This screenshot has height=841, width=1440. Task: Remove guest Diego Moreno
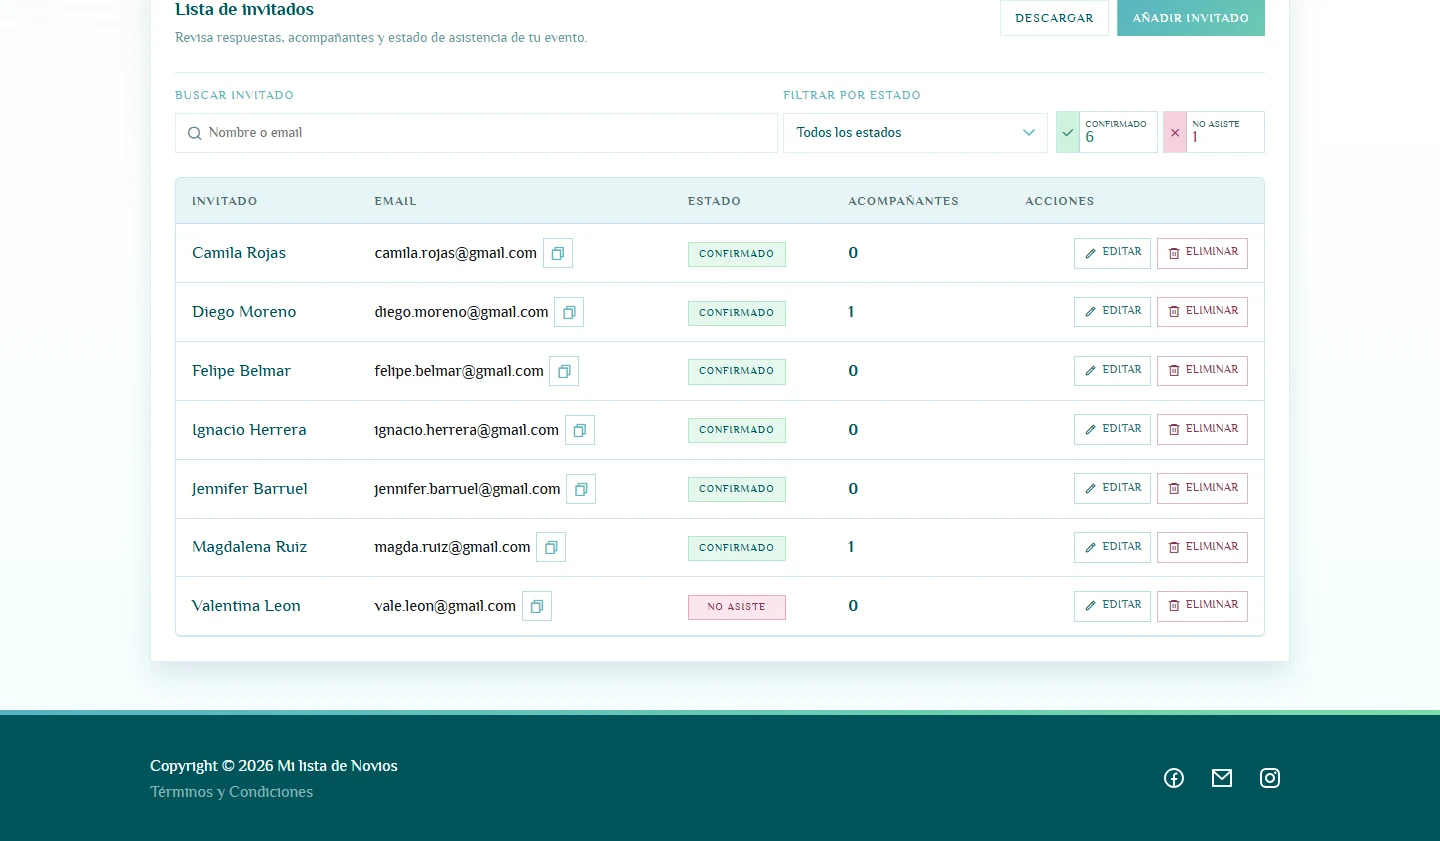click(1202, 312)
